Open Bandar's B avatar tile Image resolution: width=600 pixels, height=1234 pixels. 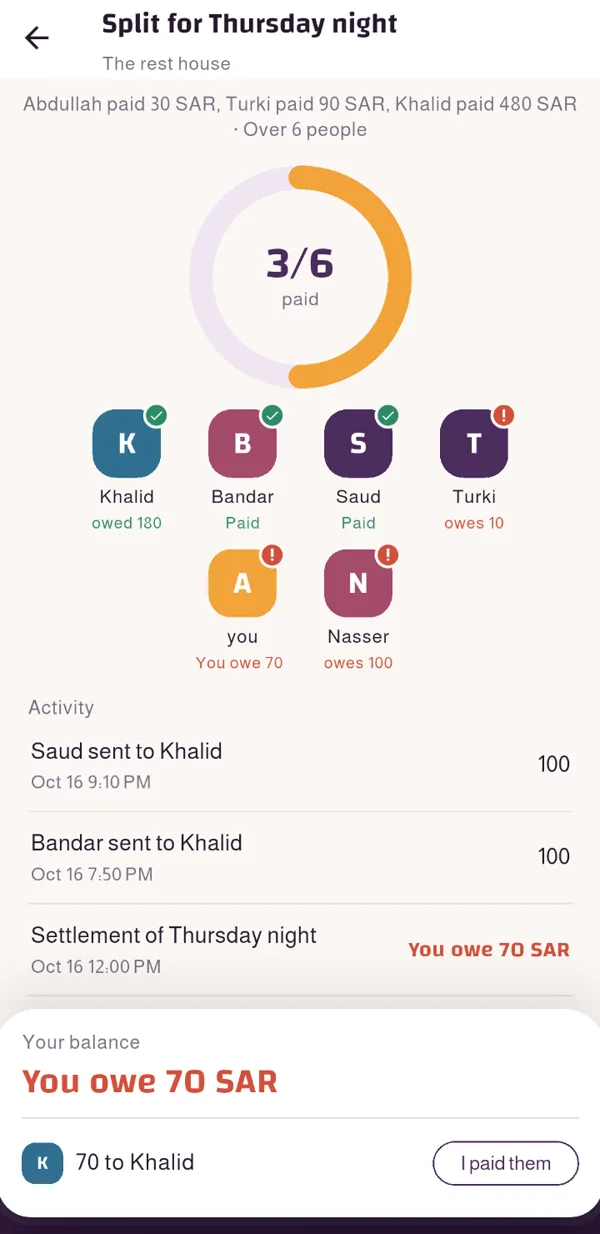[242, 443]
